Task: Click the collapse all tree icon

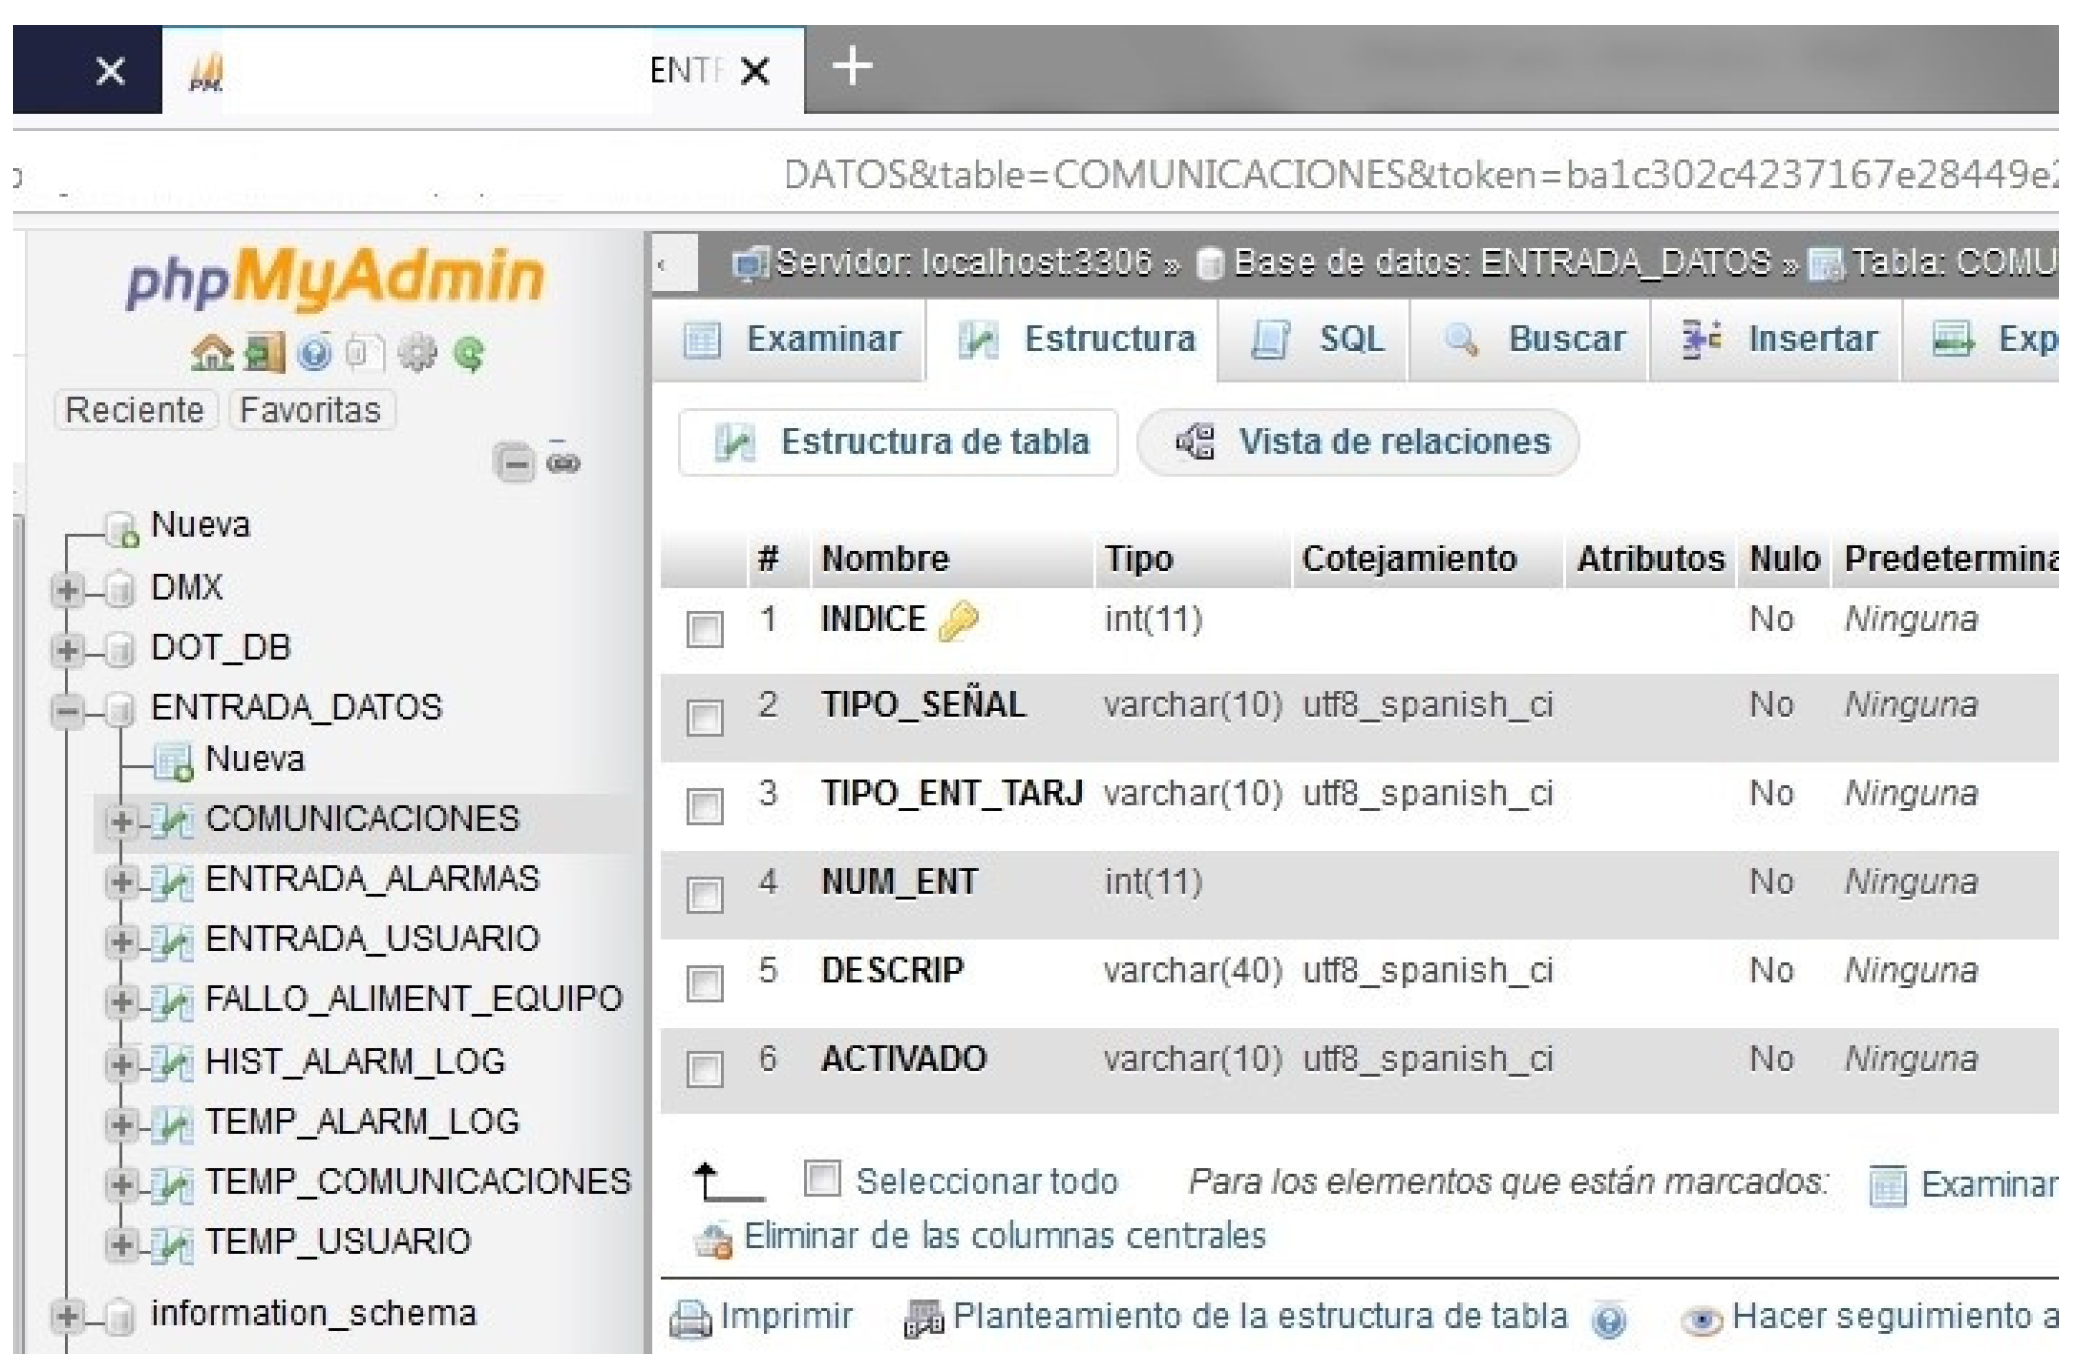Action: click(515, 463)
